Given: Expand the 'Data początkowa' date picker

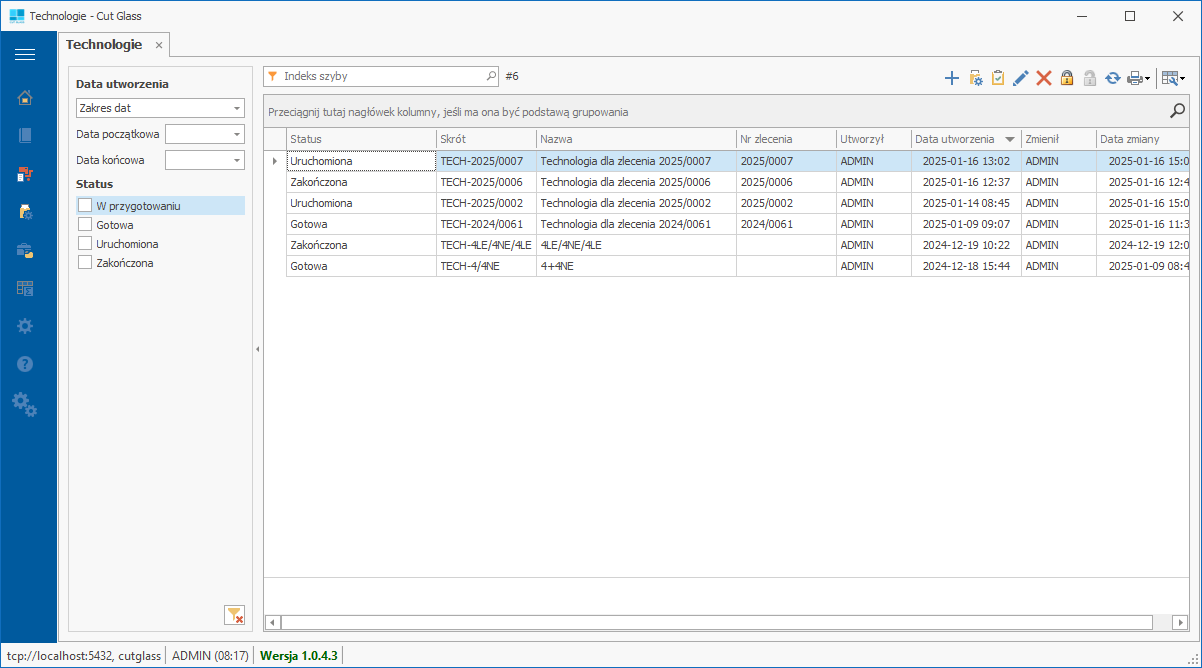Looking at the screenshot, I should click(237, 134).
